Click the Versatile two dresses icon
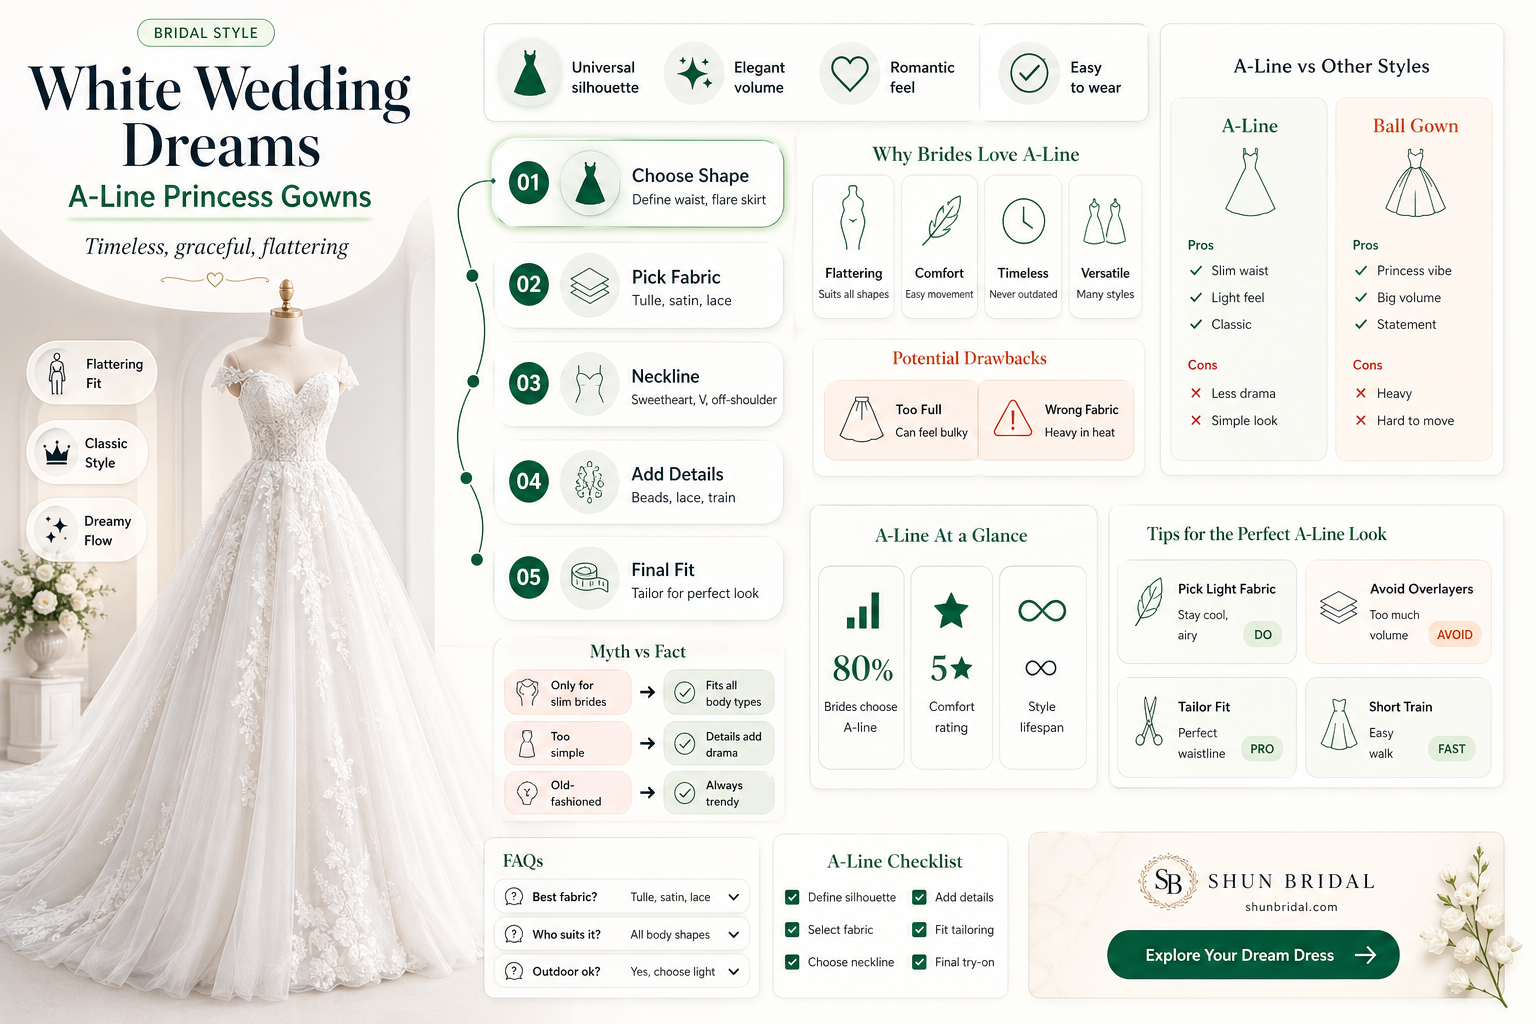Screen dimensions: 1536x1024 pyautogui.click(x=1105, y=221)
